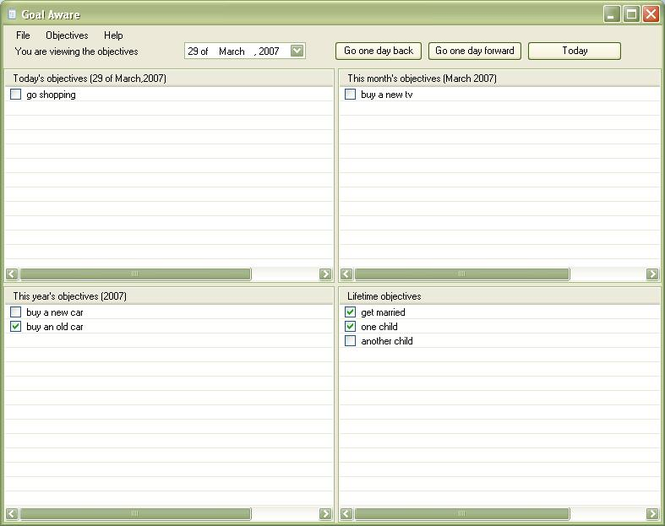Click right arrow of Lifetime objectives scrollbar
Image resolution: width=665 pixels, height=526 pixels.
point(652,514)
